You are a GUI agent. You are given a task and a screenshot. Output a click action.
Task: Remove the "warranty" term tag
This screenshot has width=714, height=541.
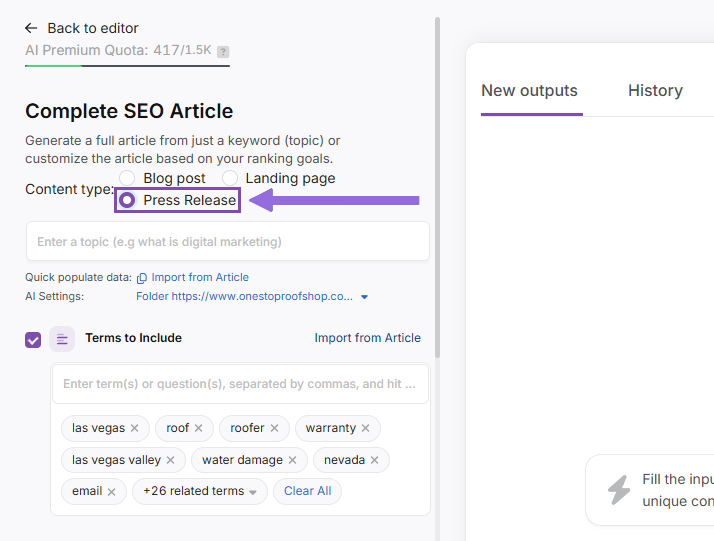tap(366, 428)
